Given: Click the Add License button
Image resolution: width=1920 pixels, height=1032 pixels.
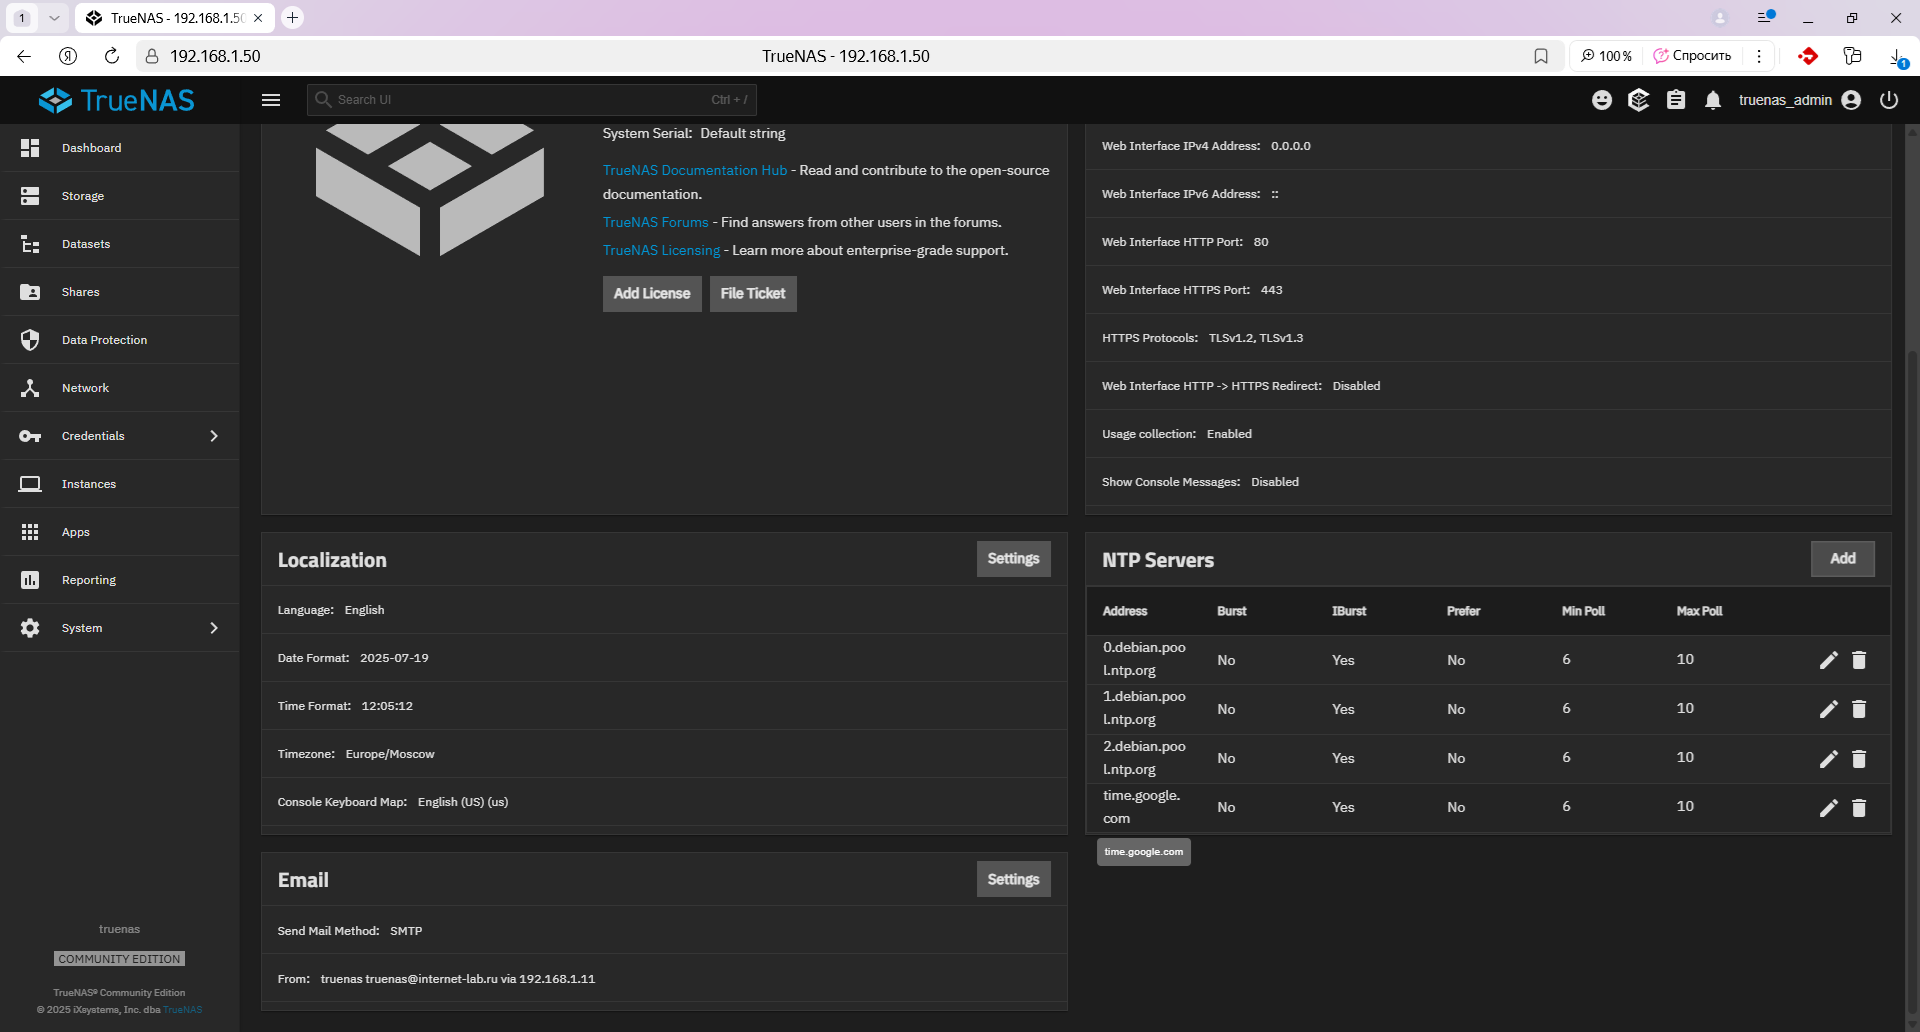Looking at the screenshot, I should 652,294.
